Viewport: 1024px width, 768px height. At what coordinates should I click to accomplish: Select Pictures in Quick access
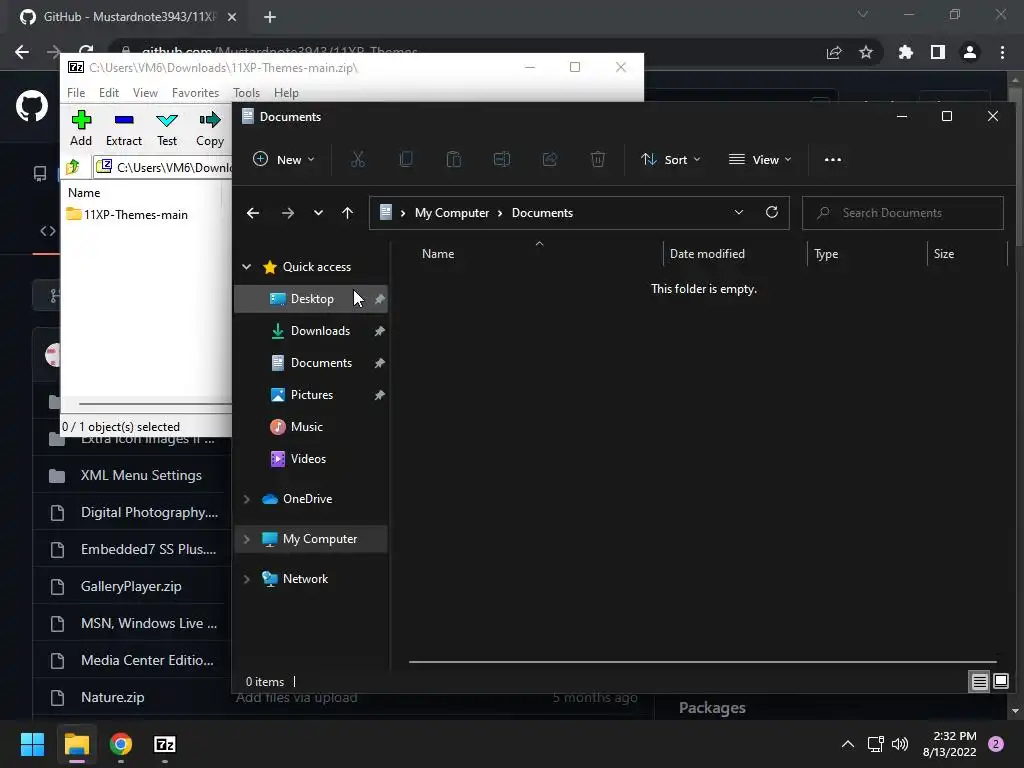tap(311, 395)
